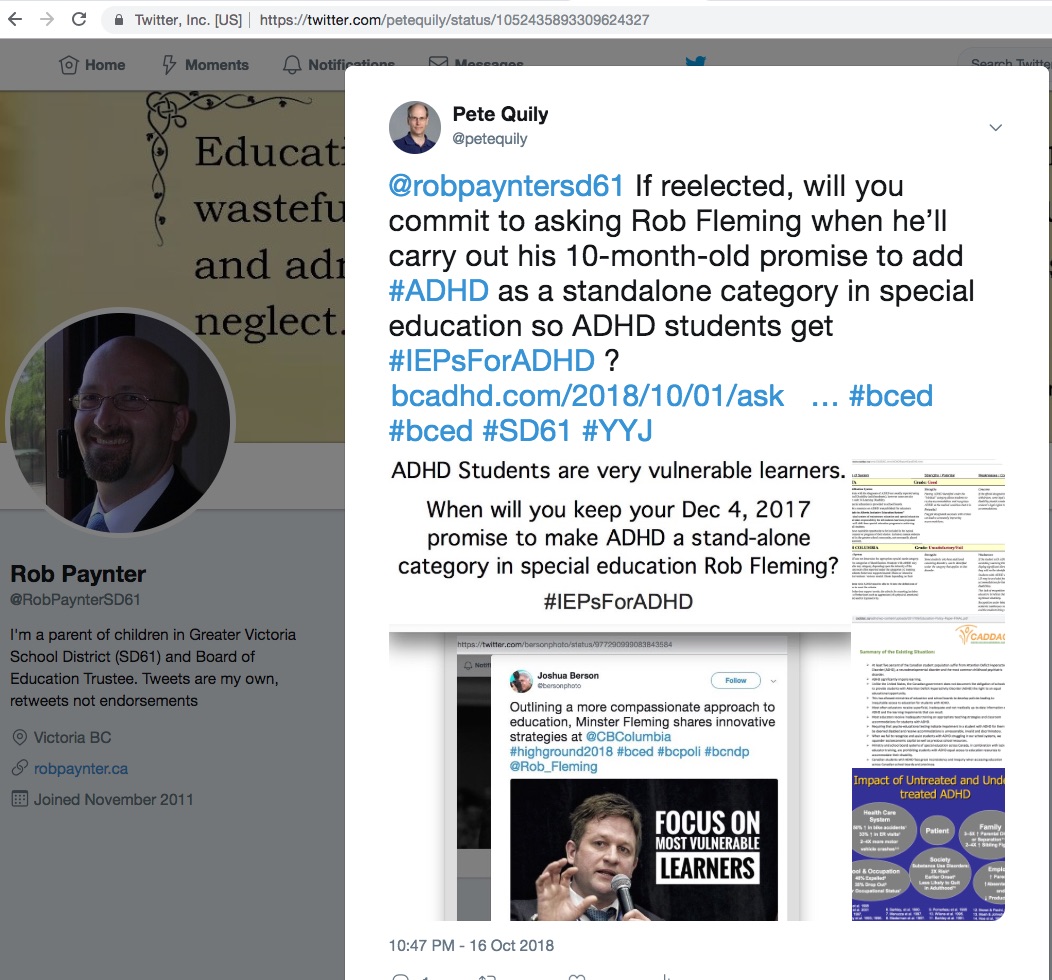Click the @robpayntersd61 mention
1052x980 pixels.
point(507,186)
